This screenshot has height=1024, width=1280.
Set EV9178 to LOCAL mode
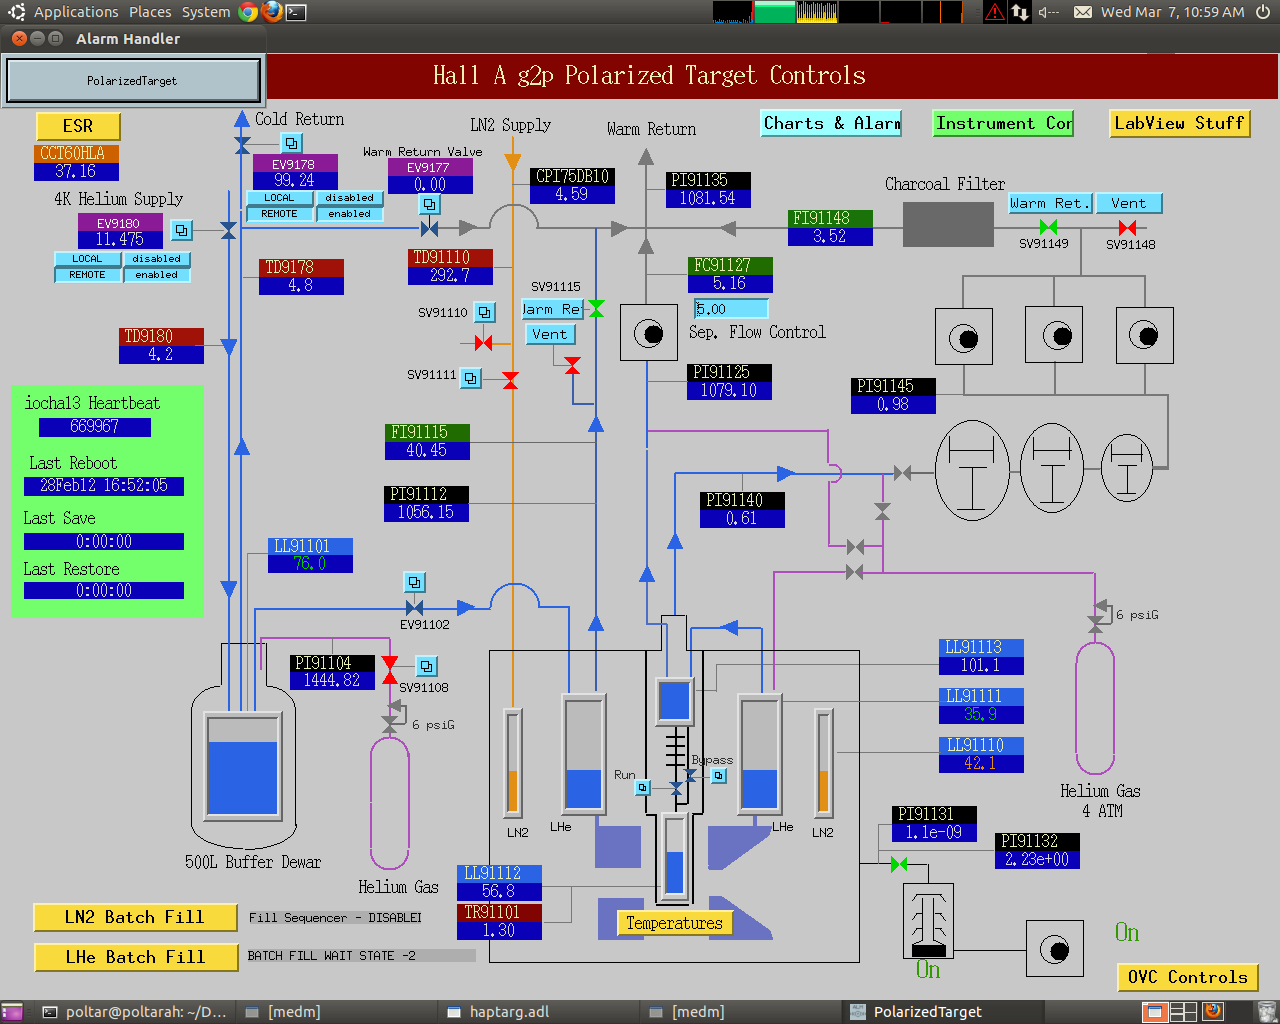(280, 198)
